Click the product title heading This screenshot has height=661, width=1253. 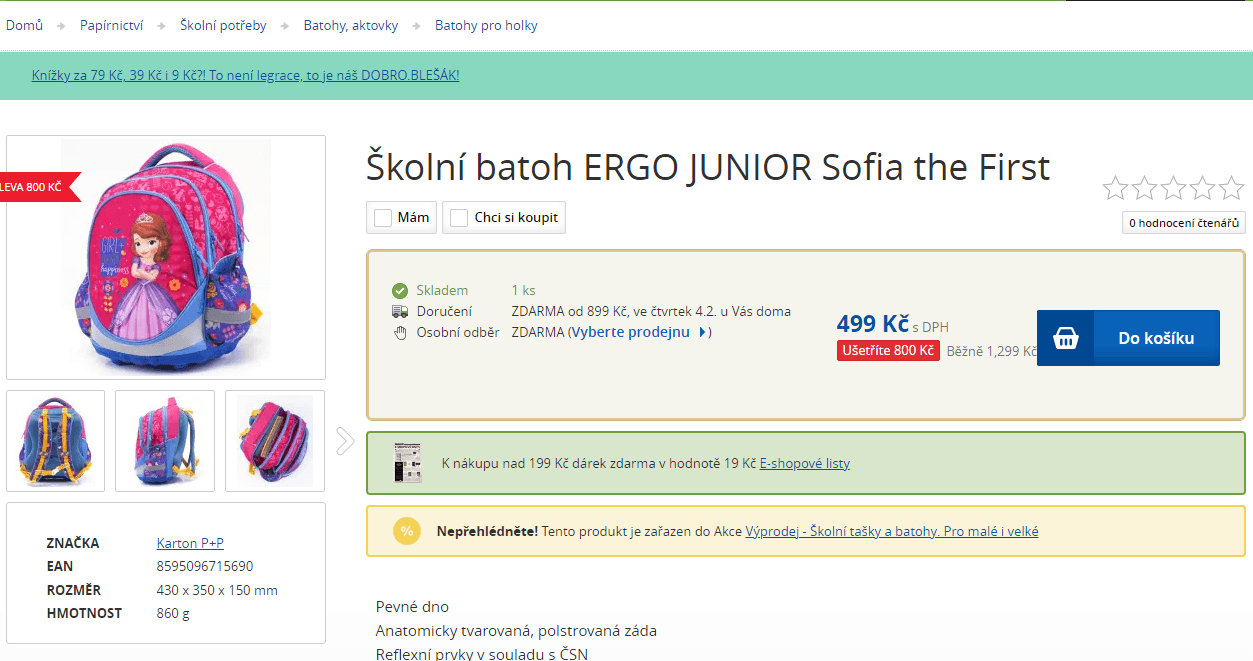(x=708, y=167)
